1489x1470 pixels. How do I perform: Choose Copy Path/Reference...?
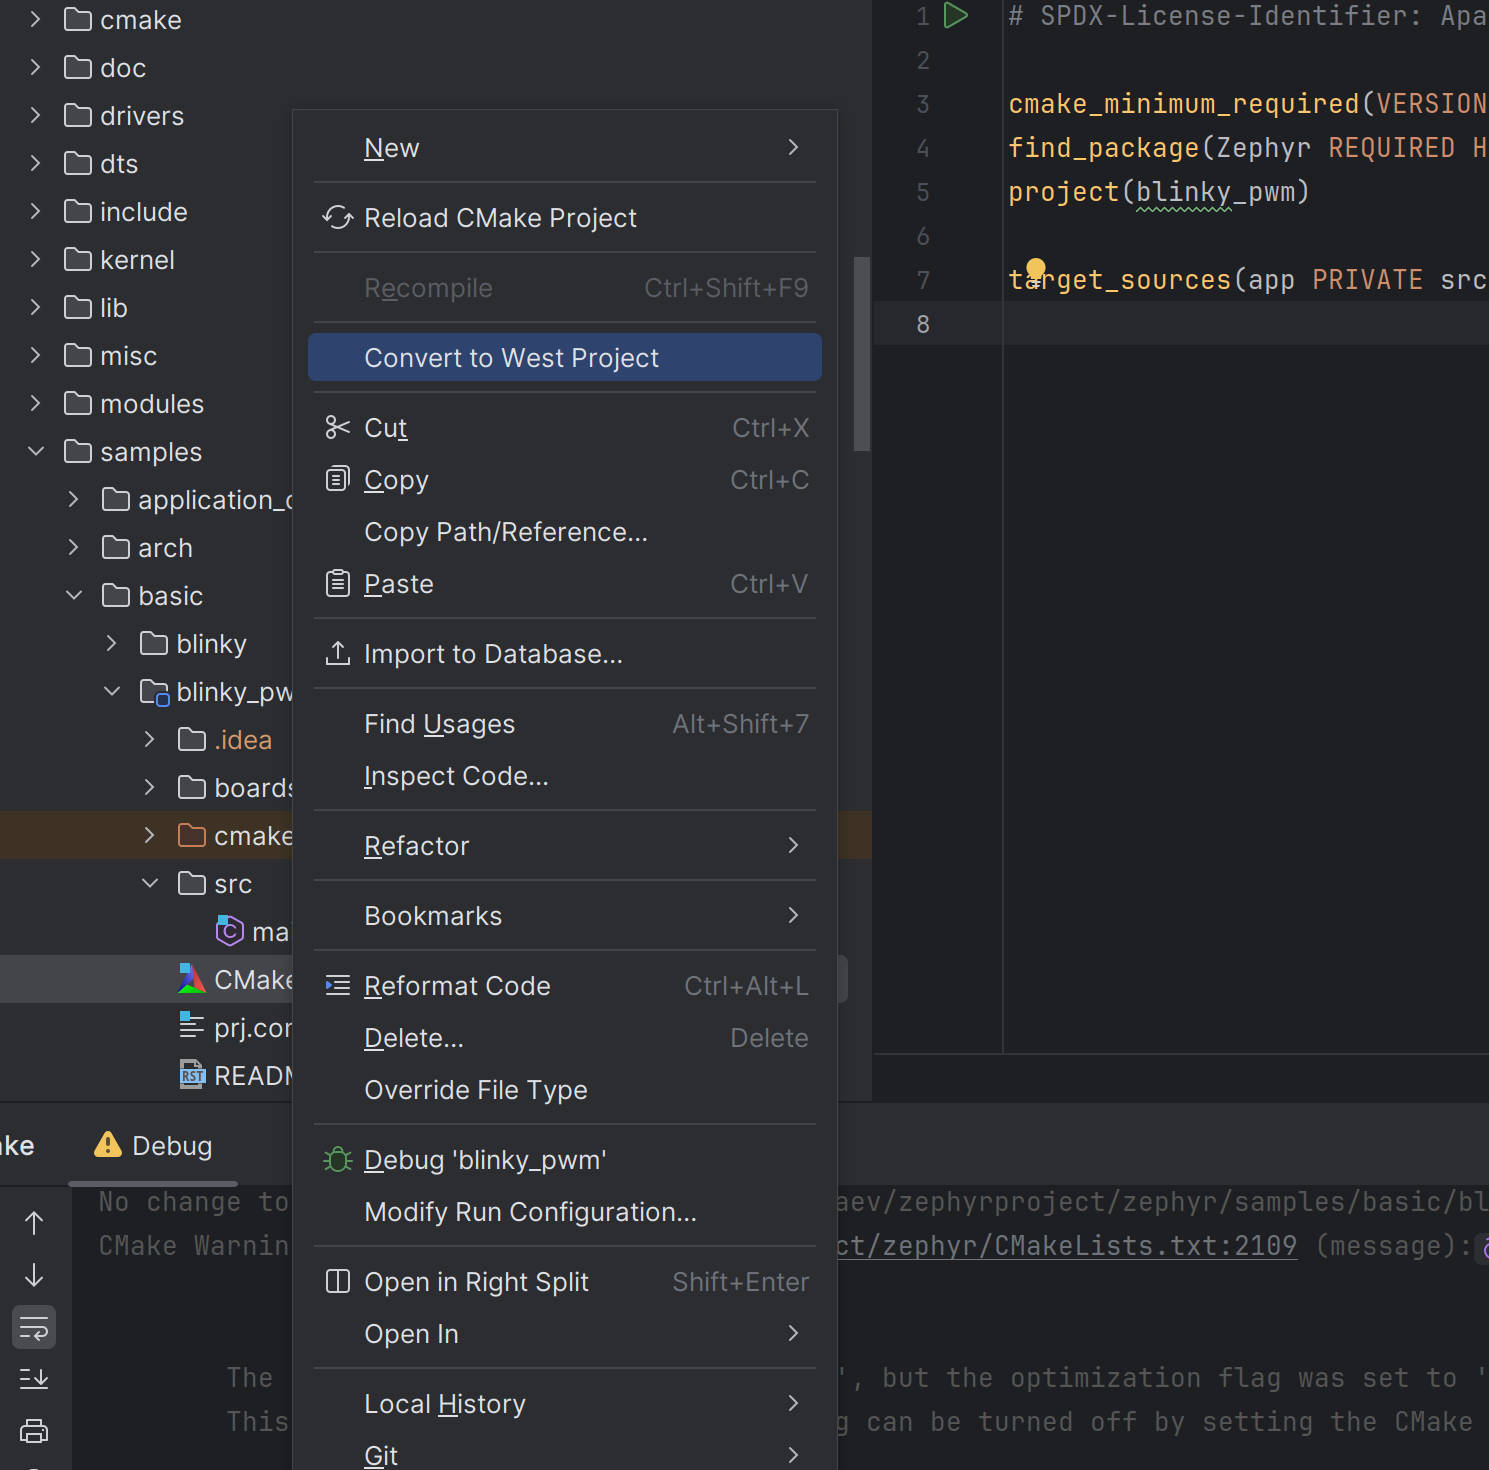tap(565, 532)
